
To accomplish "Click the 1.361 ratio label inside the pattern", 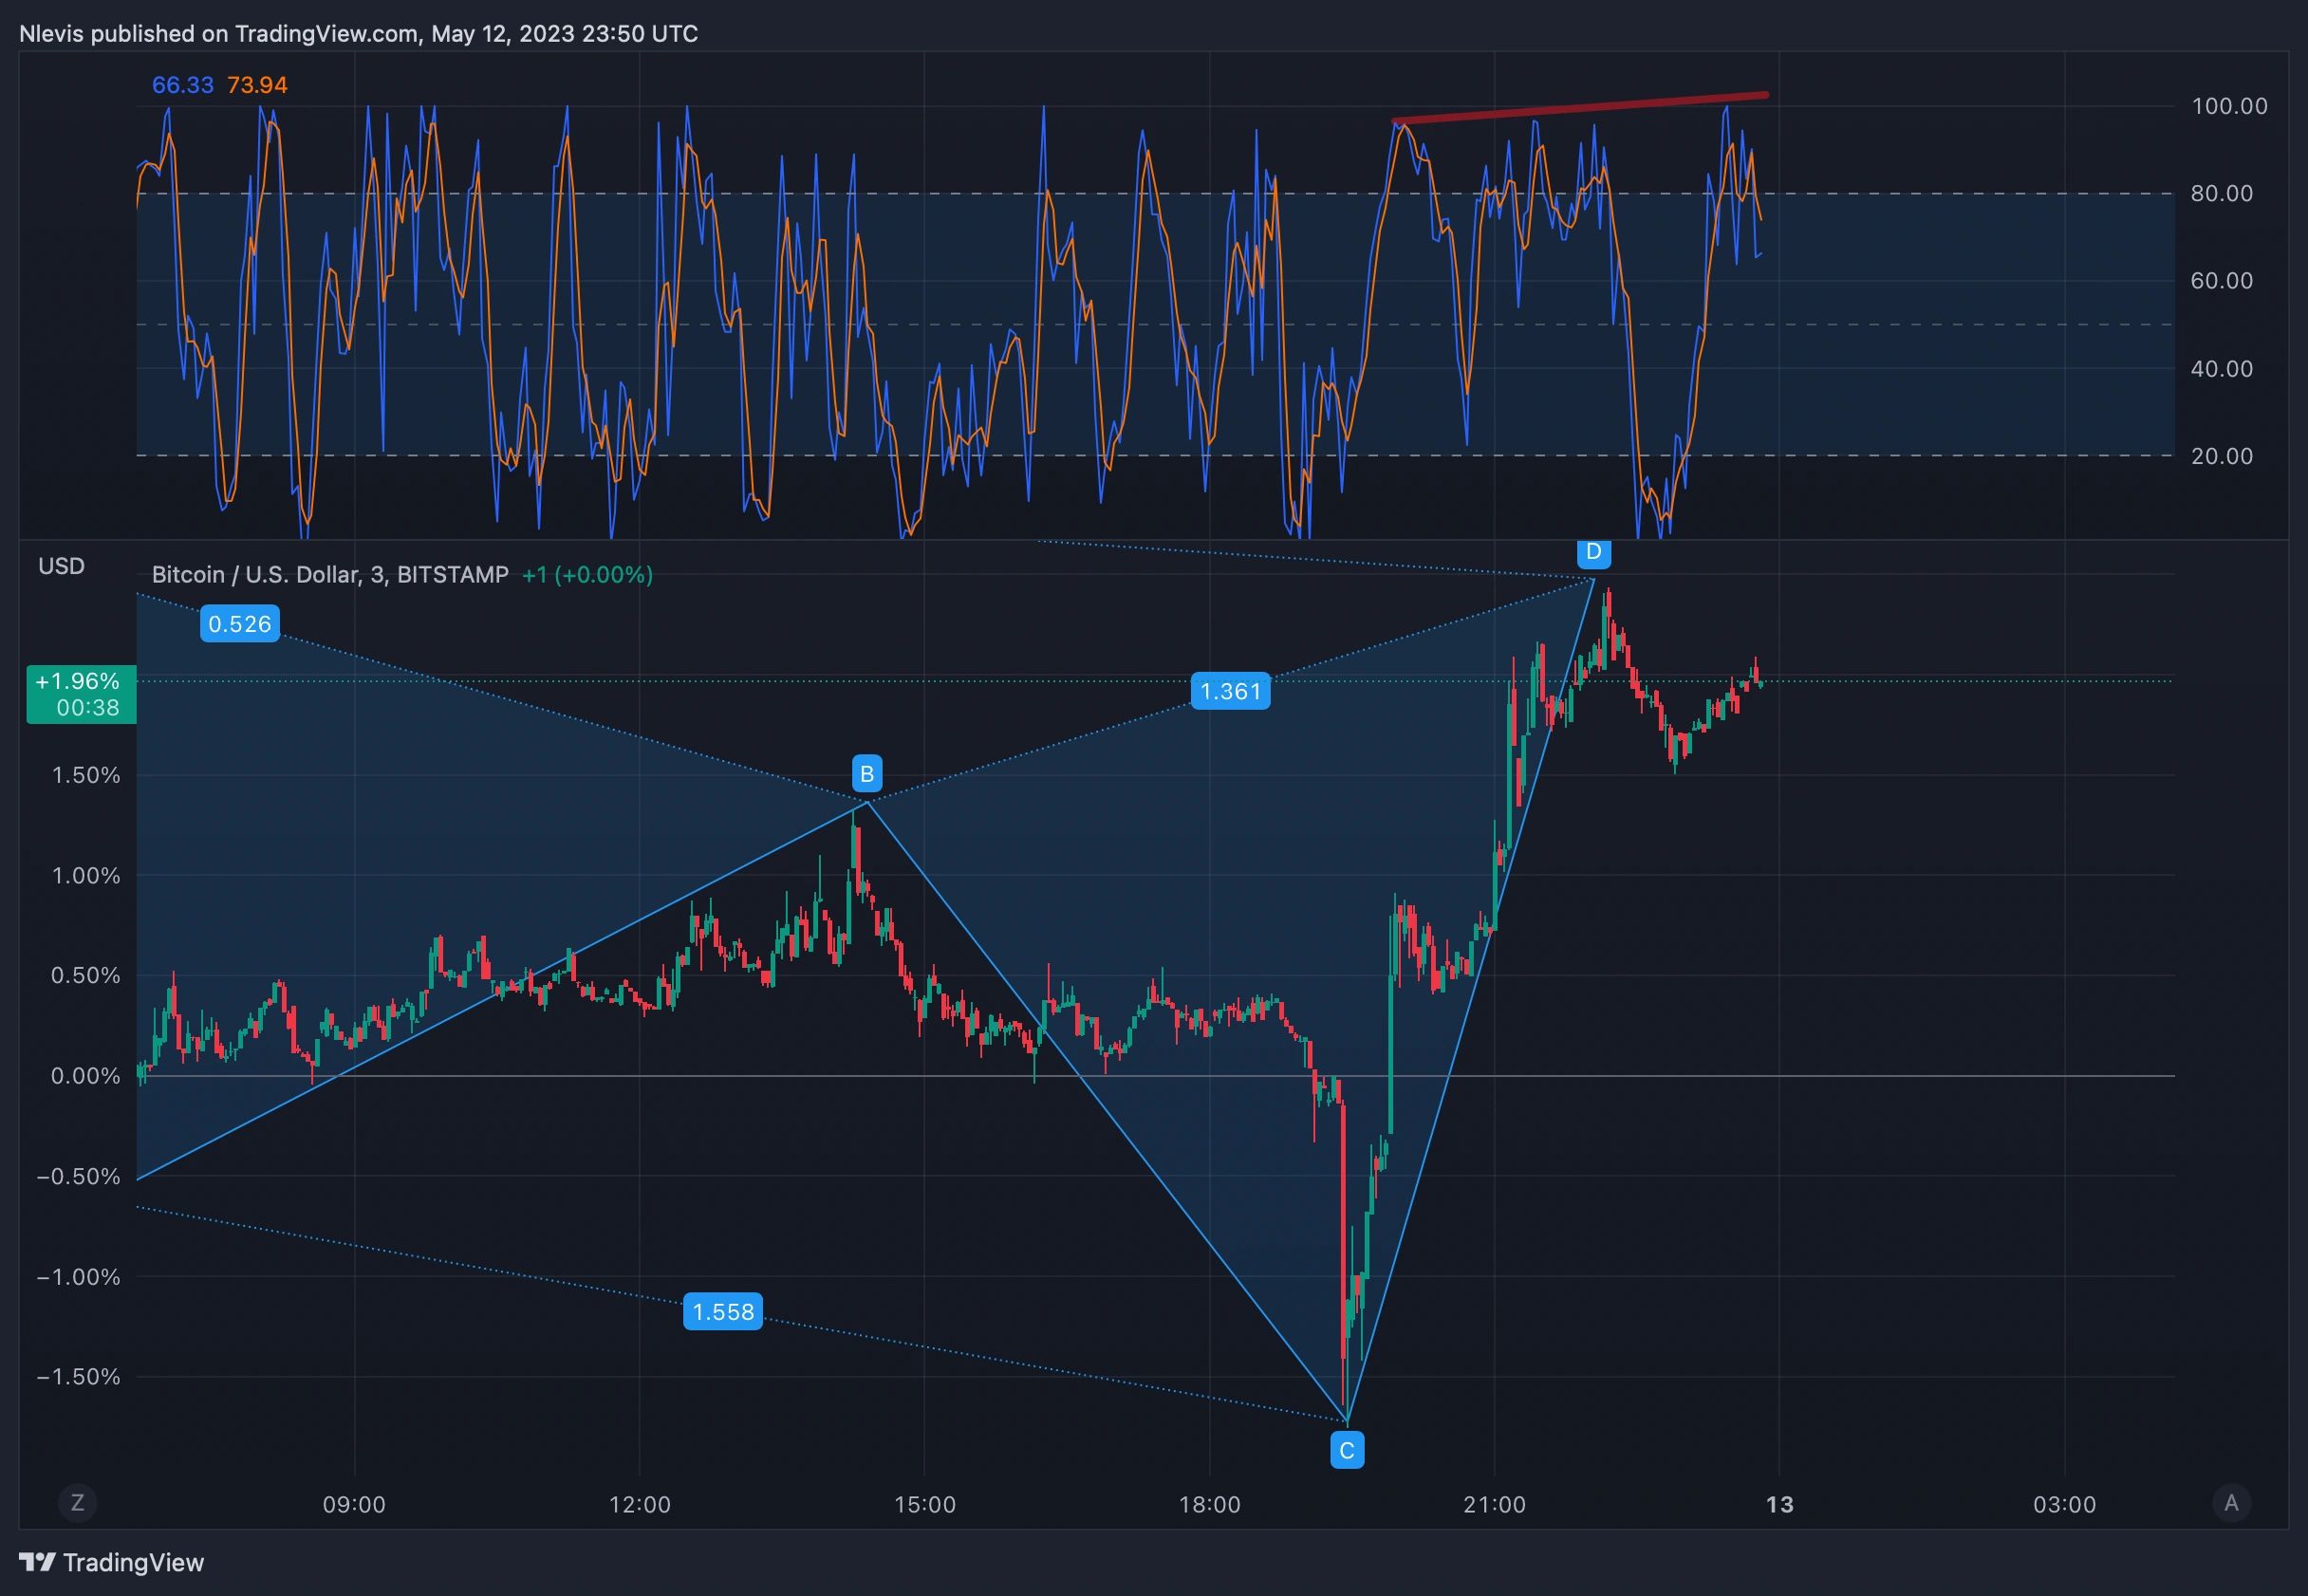I will [1231, 691].
